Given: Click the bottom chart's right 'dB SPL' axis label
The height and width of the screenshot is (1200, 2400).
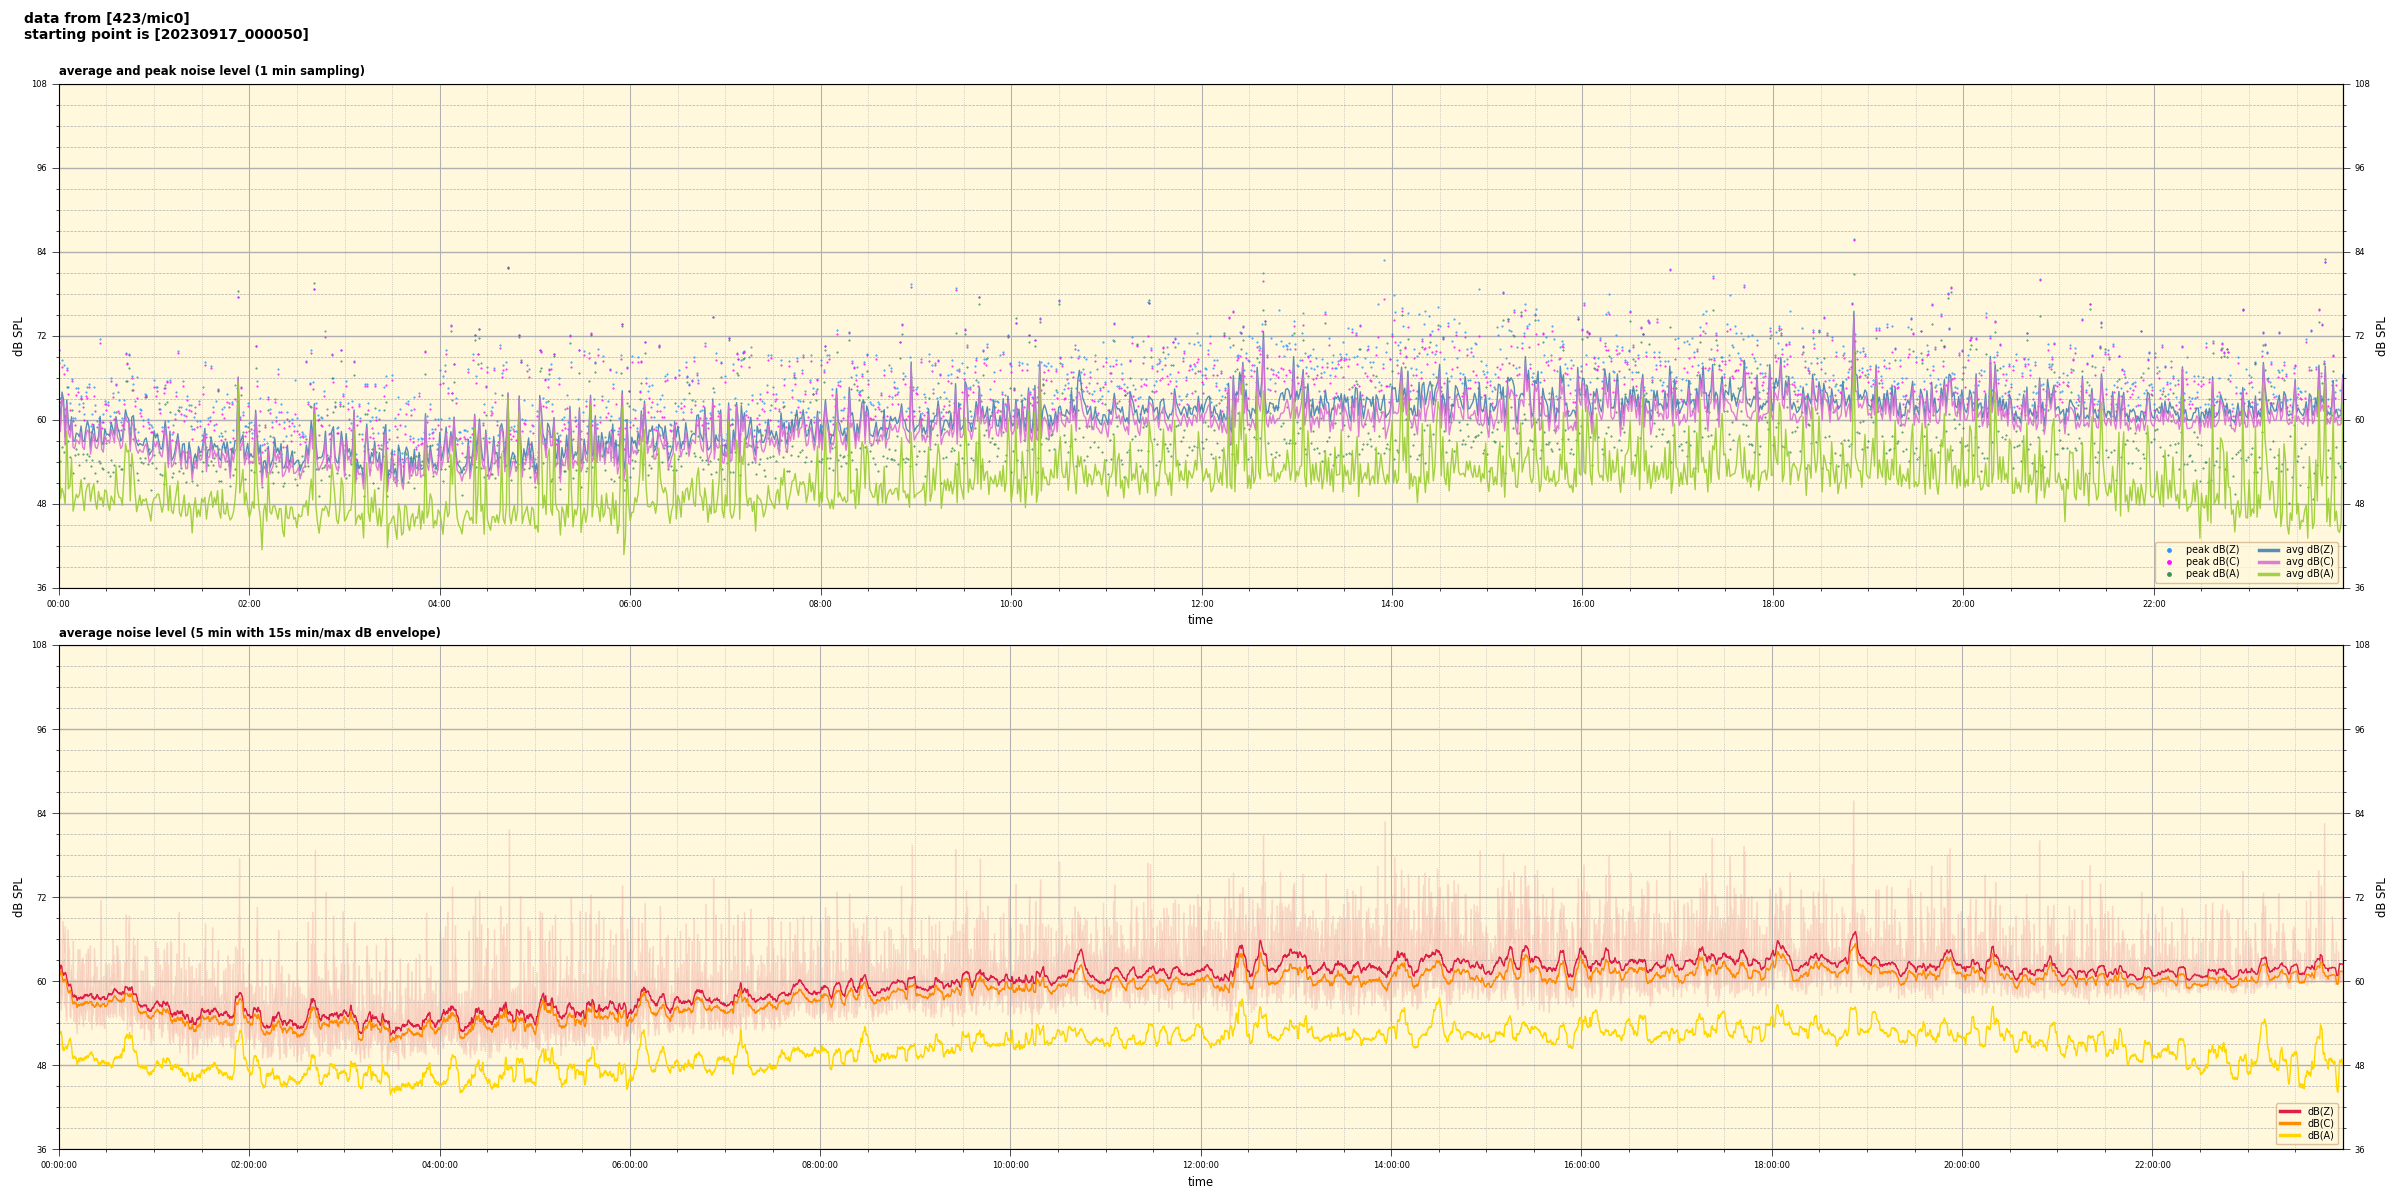Looking at the screenshot, I should click(2381, 897).
